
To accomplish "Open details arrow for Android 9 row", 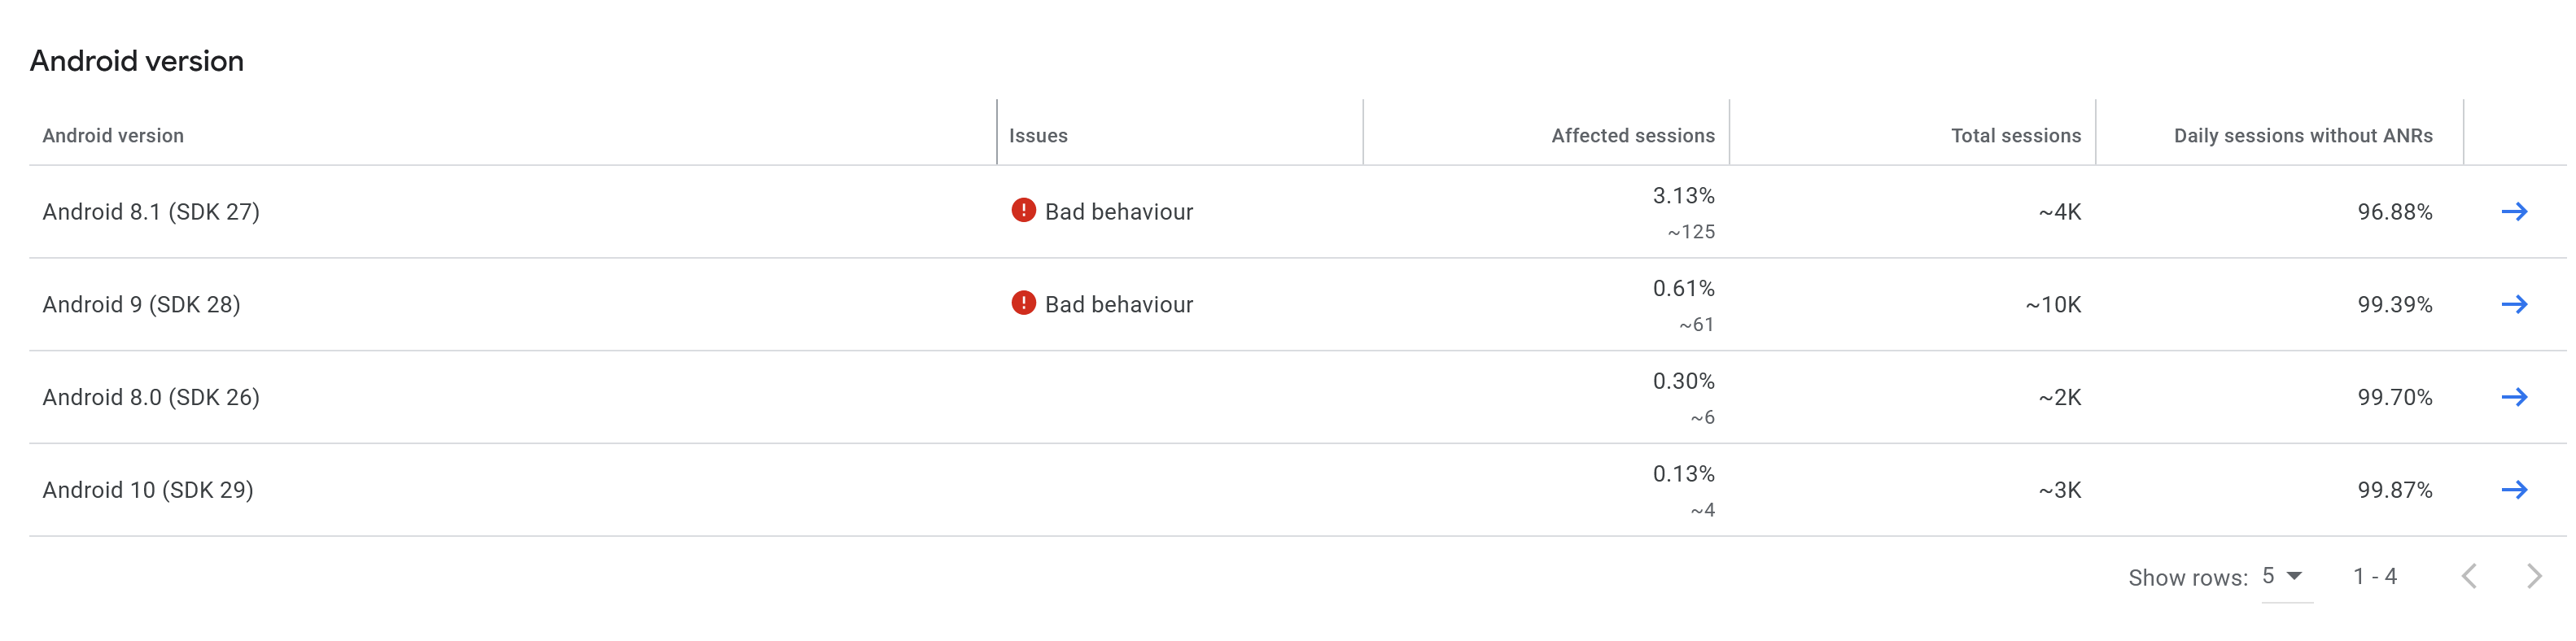I will (x=2513, y=304).
